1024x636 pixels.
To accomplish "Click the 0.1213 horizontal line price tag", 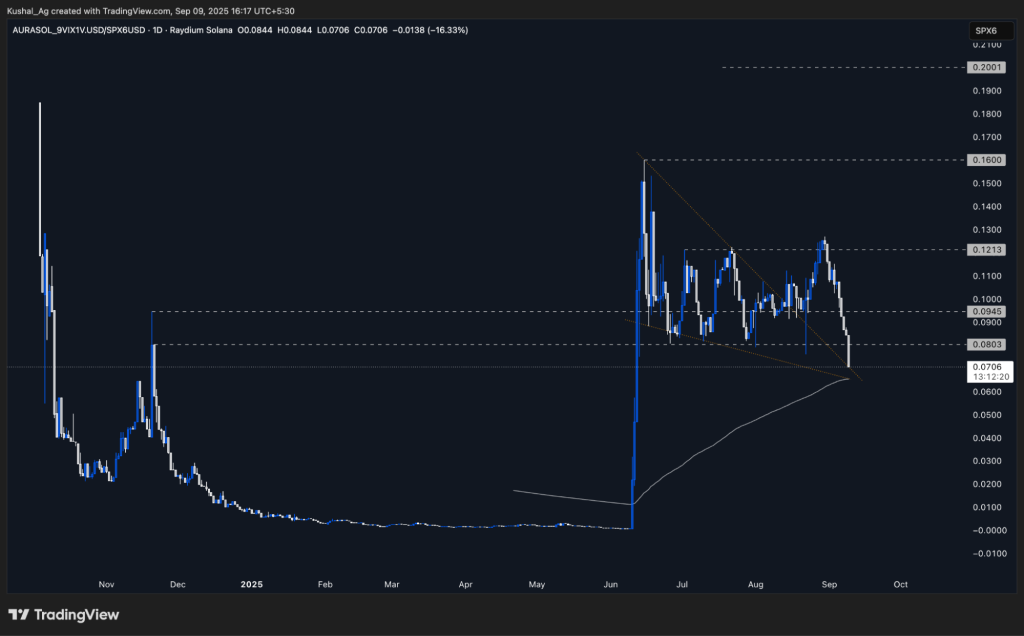I will (985, 249).
